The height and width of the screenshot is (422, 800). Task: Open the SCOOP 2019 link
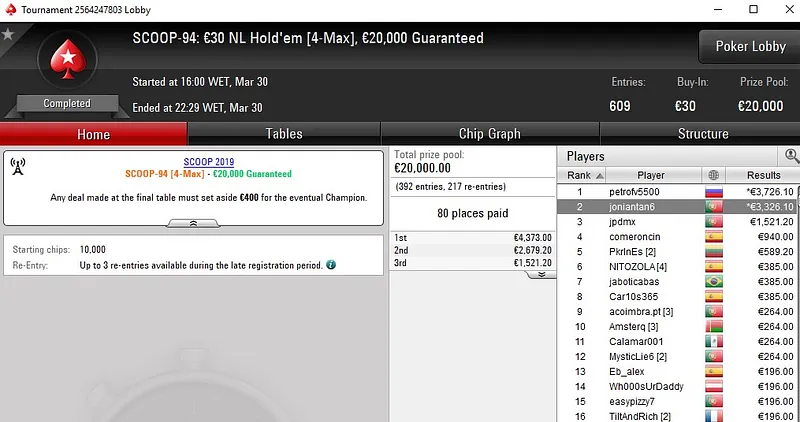(x=208, y=161)
